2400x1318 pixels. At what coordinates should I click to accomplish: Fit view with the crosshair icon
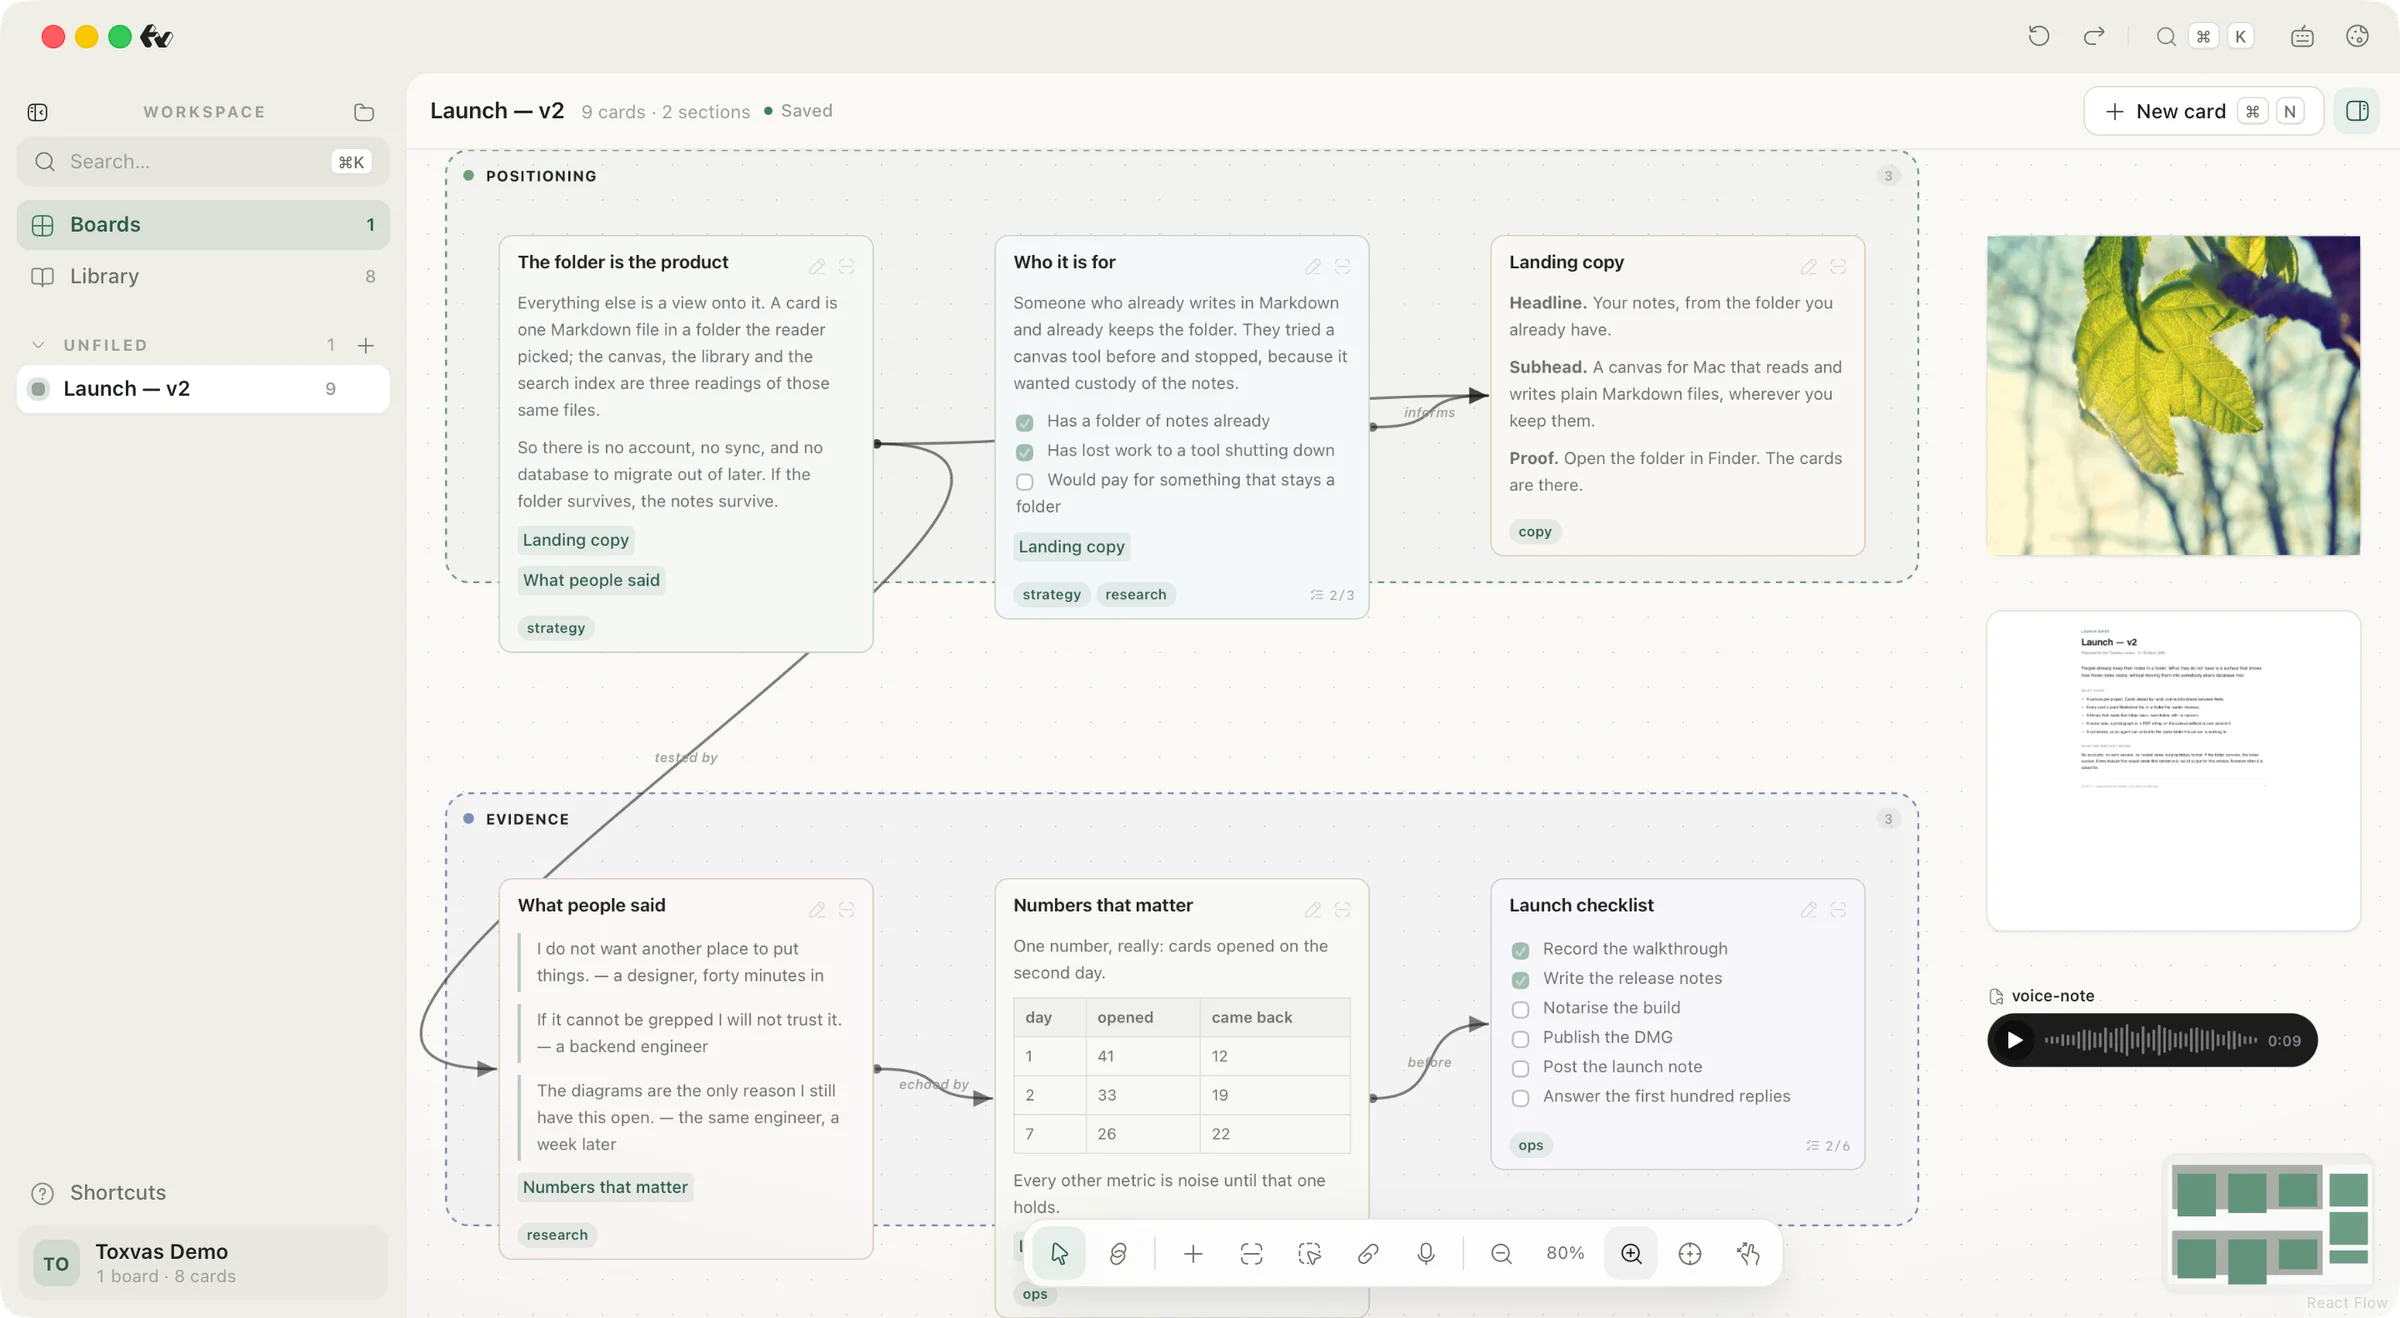1689,1253
